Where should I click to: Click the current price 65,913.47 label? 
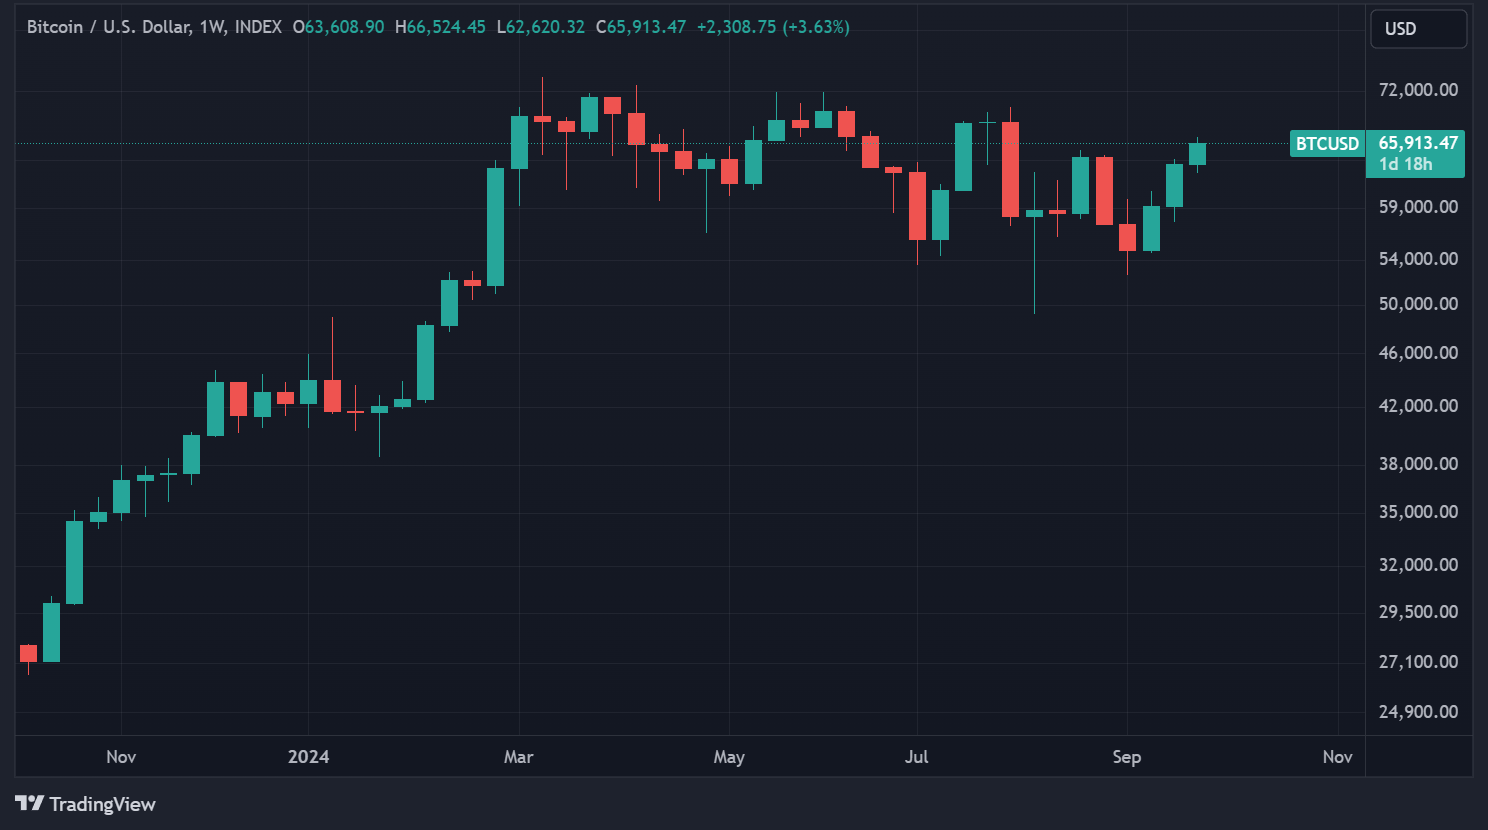[x=1417, y=143]
